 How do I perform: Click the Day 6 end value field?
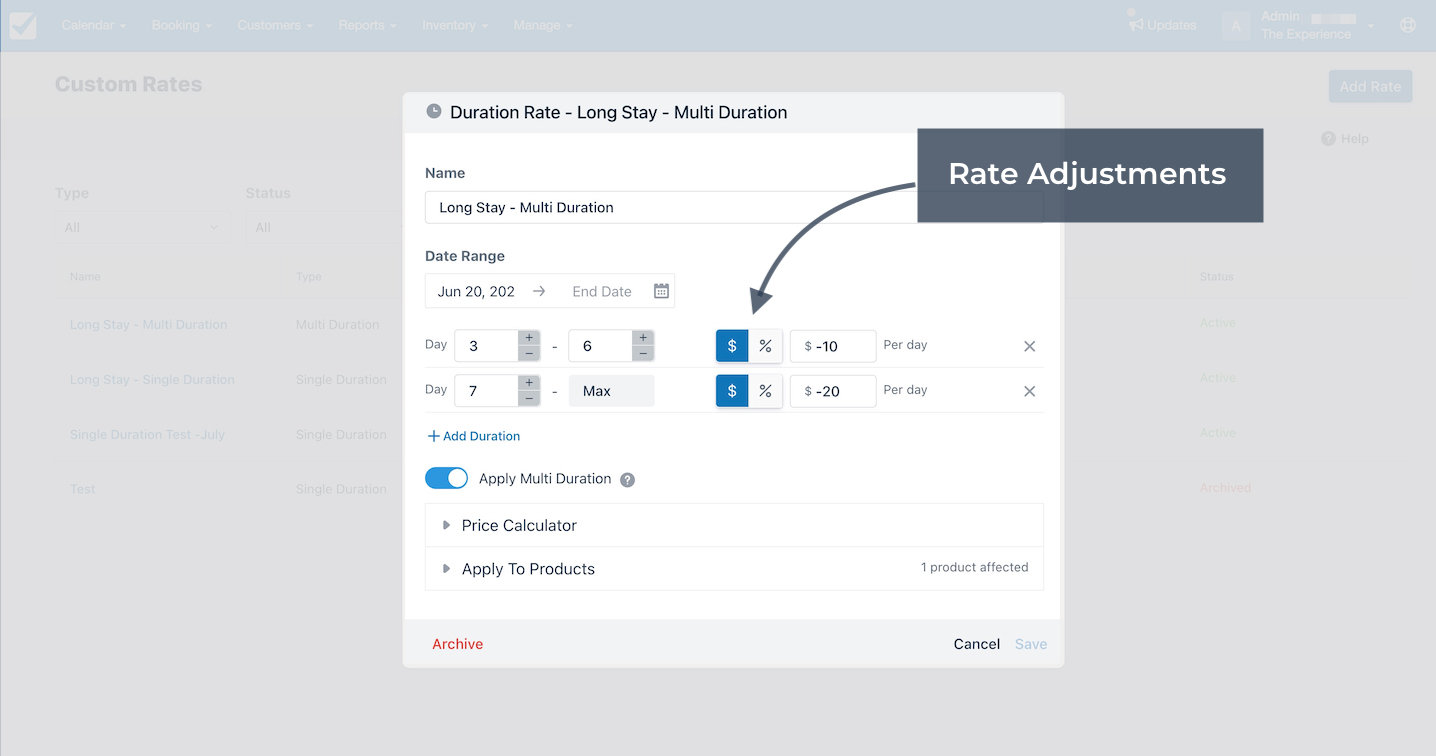click(x=600, y=346)
